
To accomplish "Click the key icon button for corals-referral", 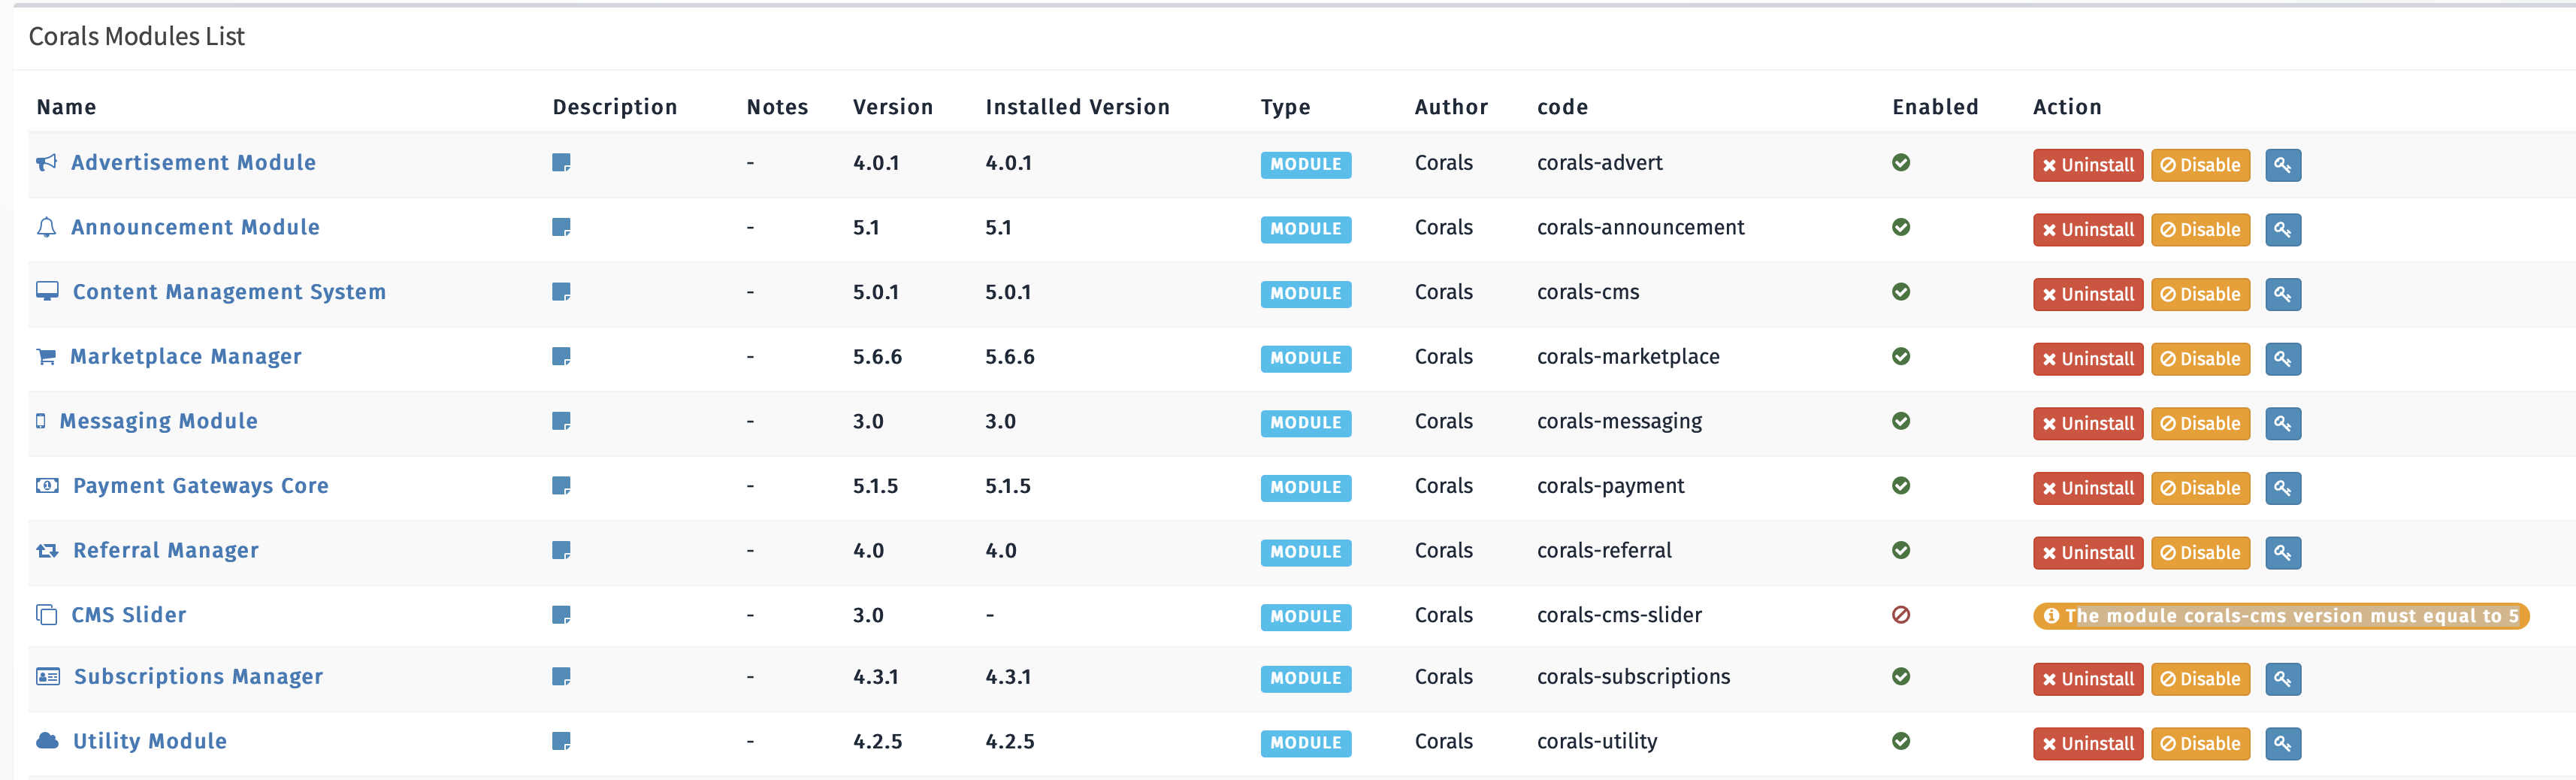I will [2283, 553].
